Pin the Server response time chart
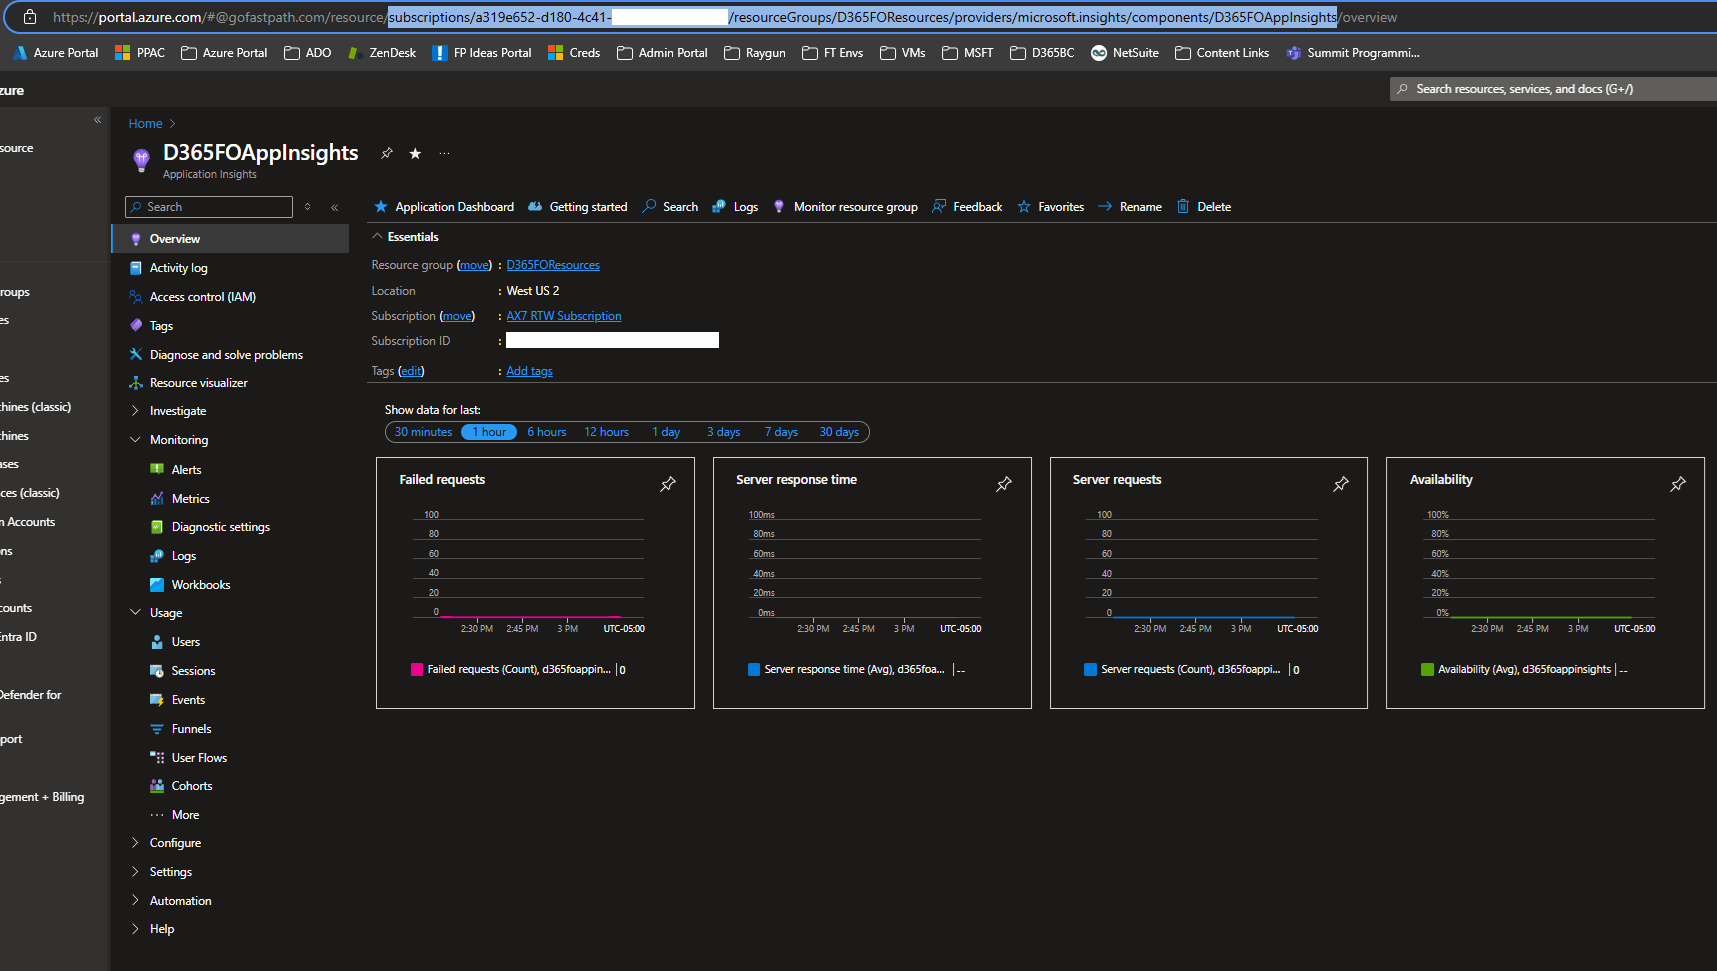Image resolution: width=1717 pixels, height=971 pixels. [x=1004, y=484]
